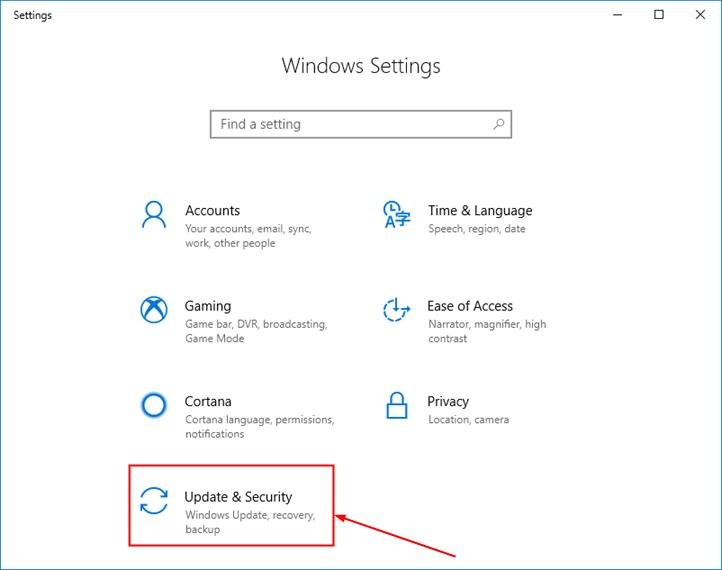Viewport: 722px width, 570px height.
Task: Focus the "Find a setting" search field
Action: coord(361,124)
